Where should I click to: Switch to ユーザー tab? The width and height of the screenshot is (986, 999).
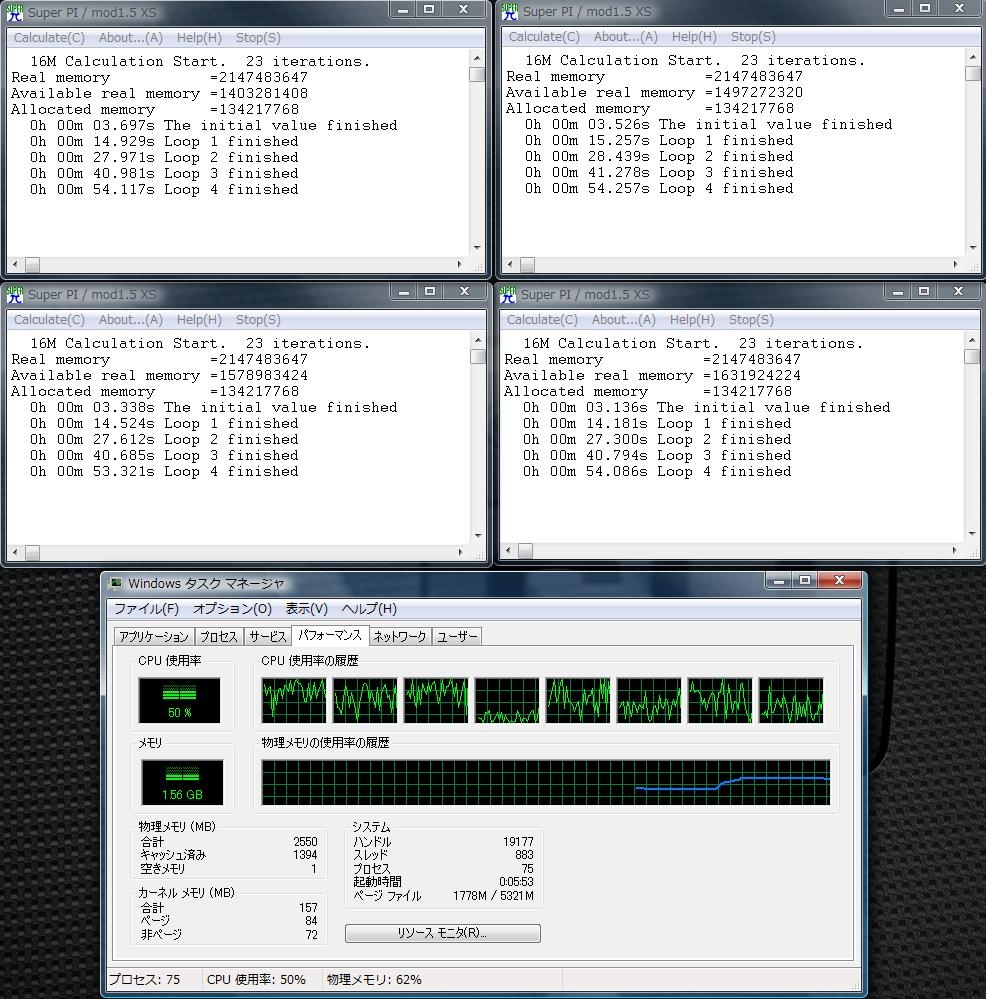[x=457, y=636]
